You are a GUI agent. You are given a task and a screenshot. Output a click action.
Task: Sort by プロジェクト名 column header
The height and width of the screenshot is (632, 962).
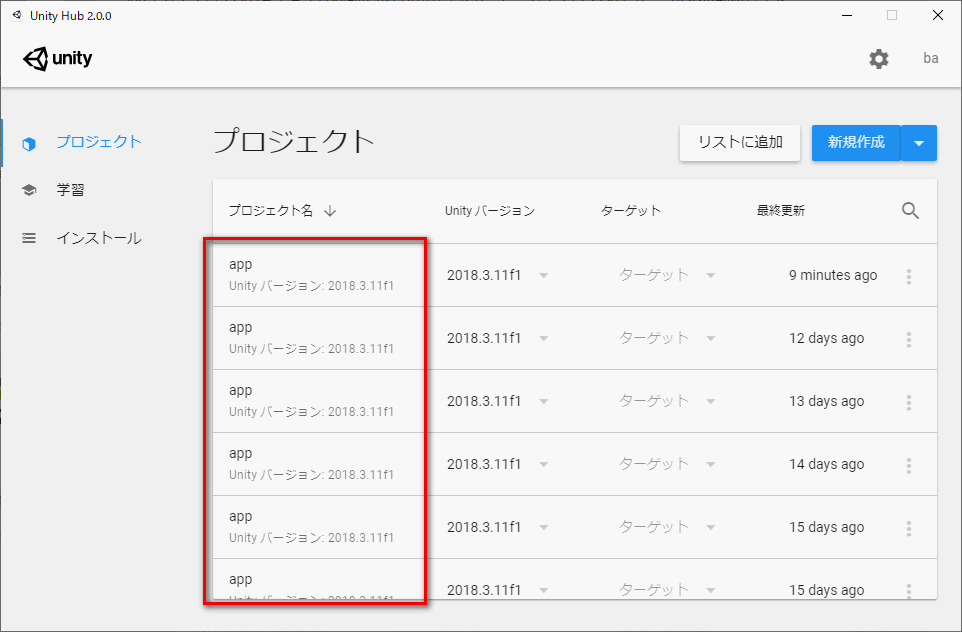pos(271,210)
